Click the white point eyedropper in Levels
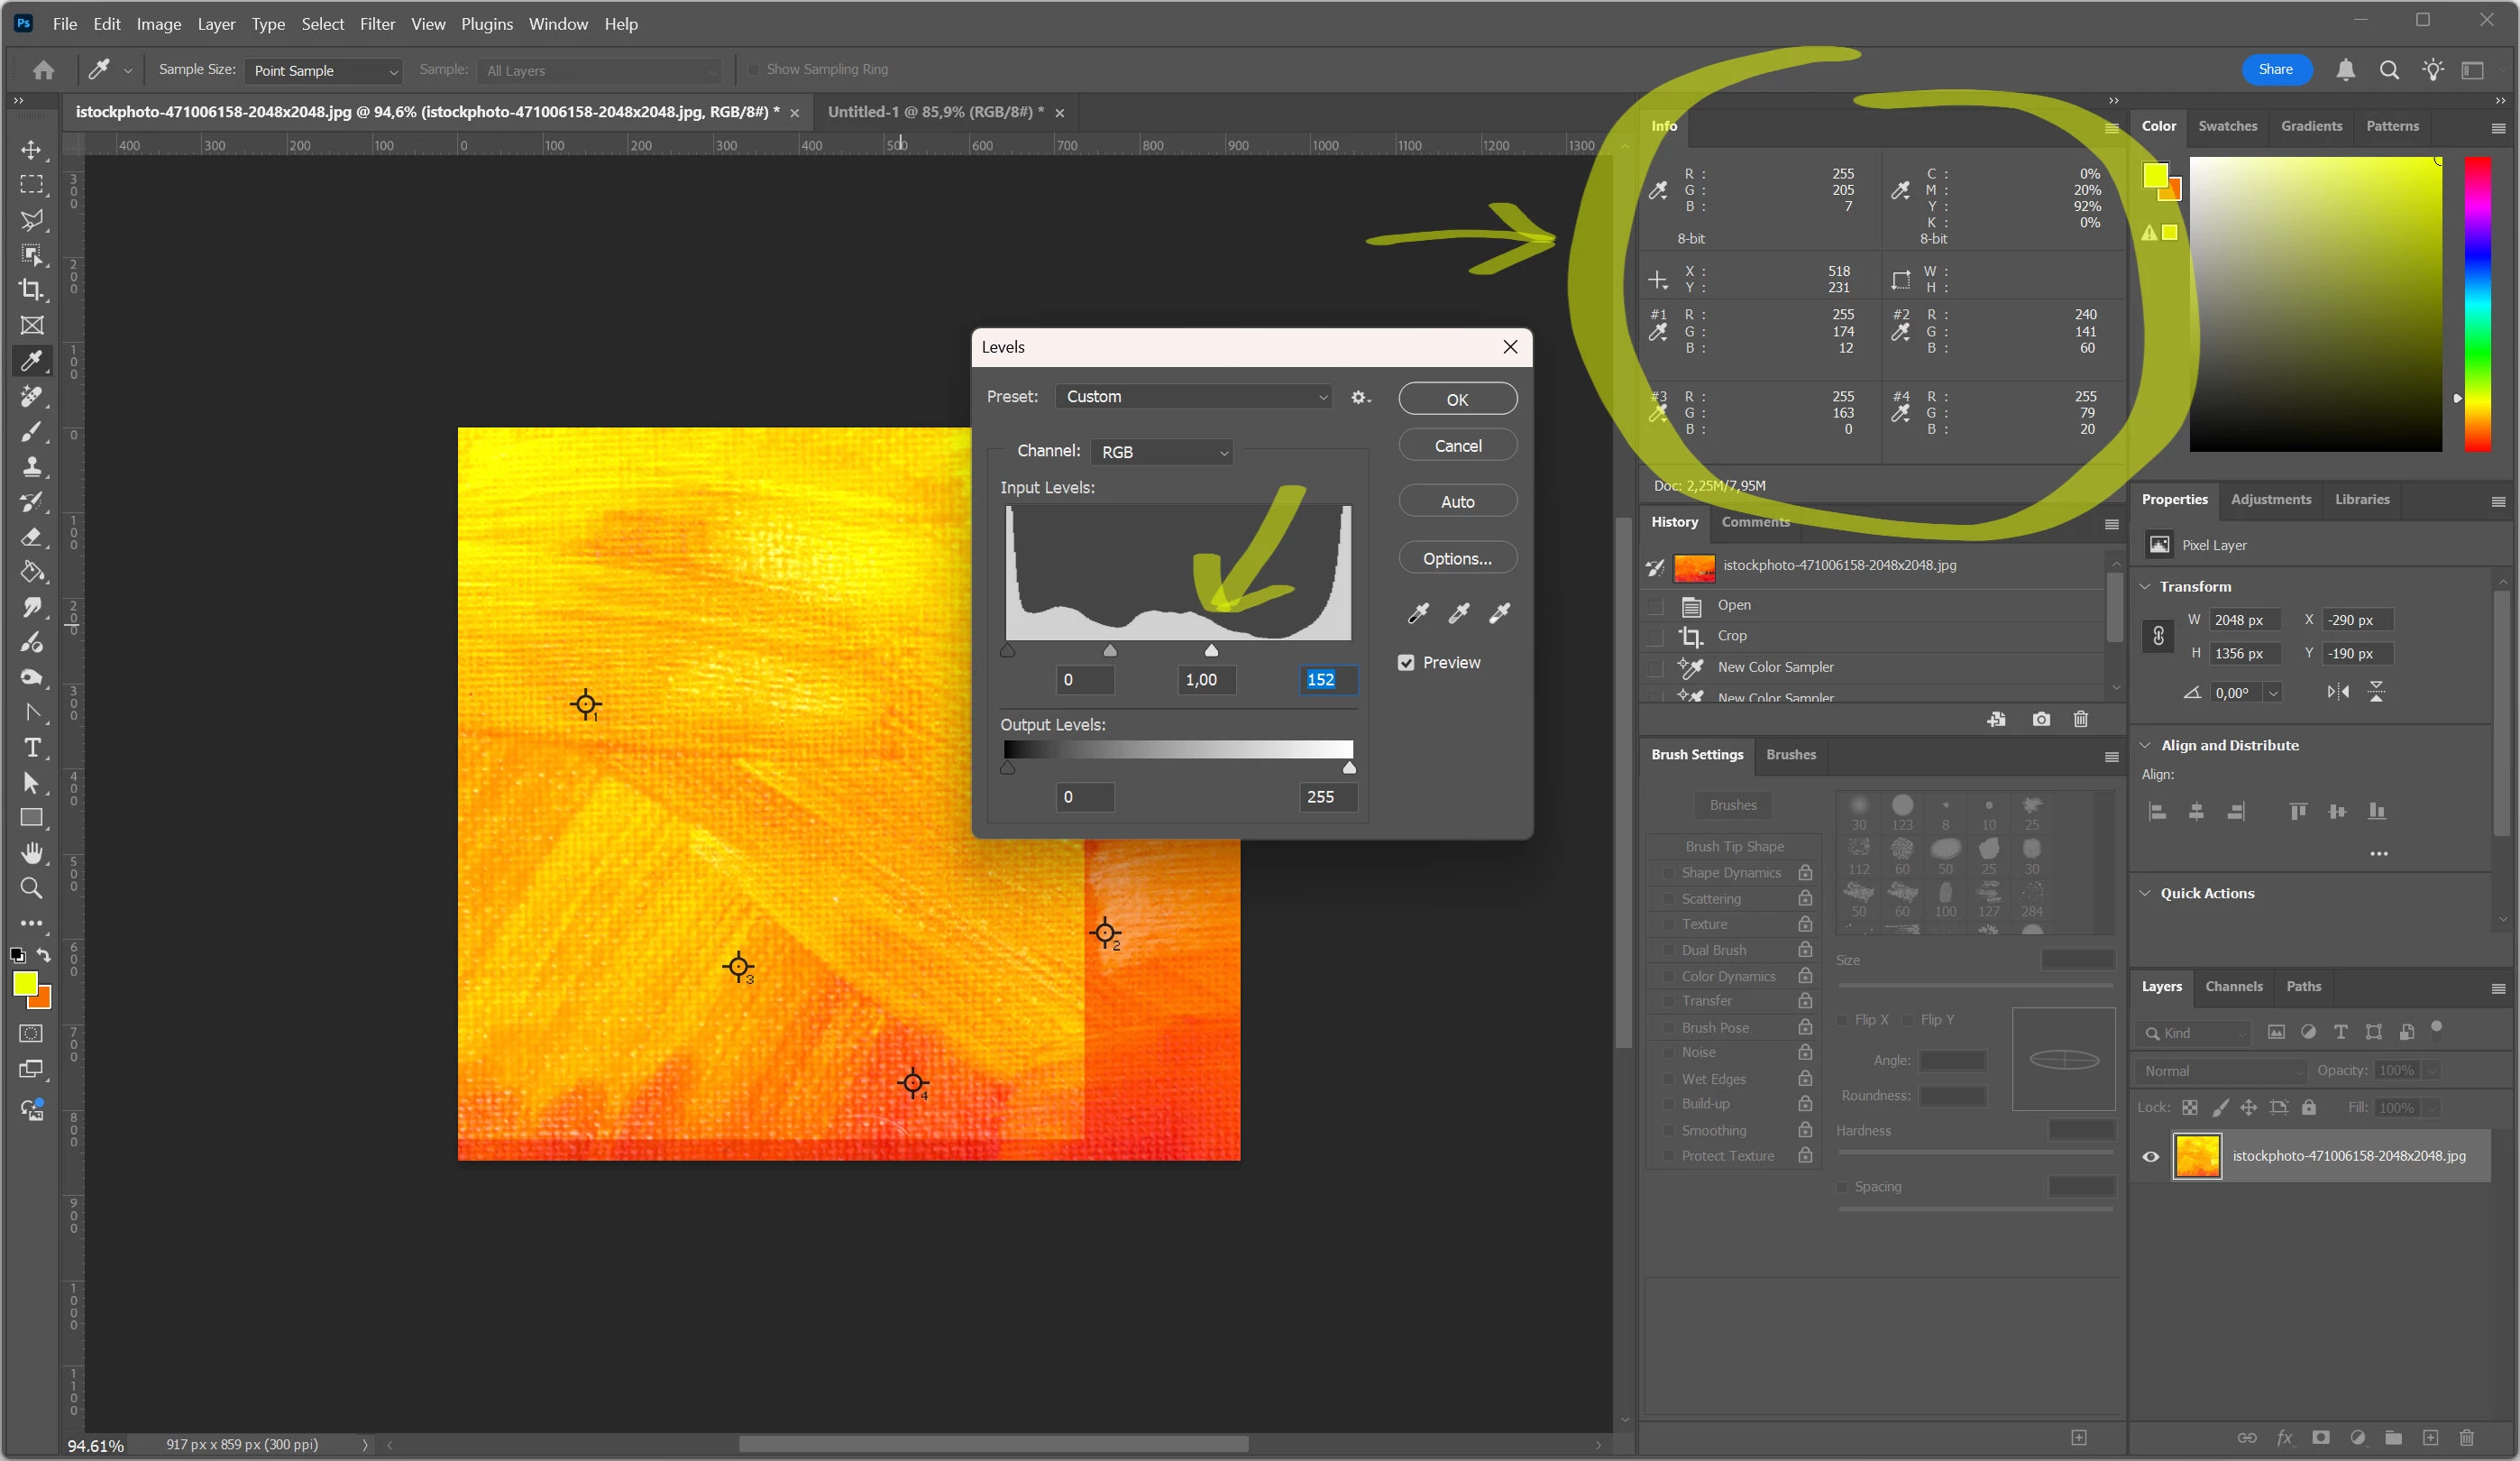Image resolution: width=2520 pixels, height=1461 pixels. [x=1499, y=613]
